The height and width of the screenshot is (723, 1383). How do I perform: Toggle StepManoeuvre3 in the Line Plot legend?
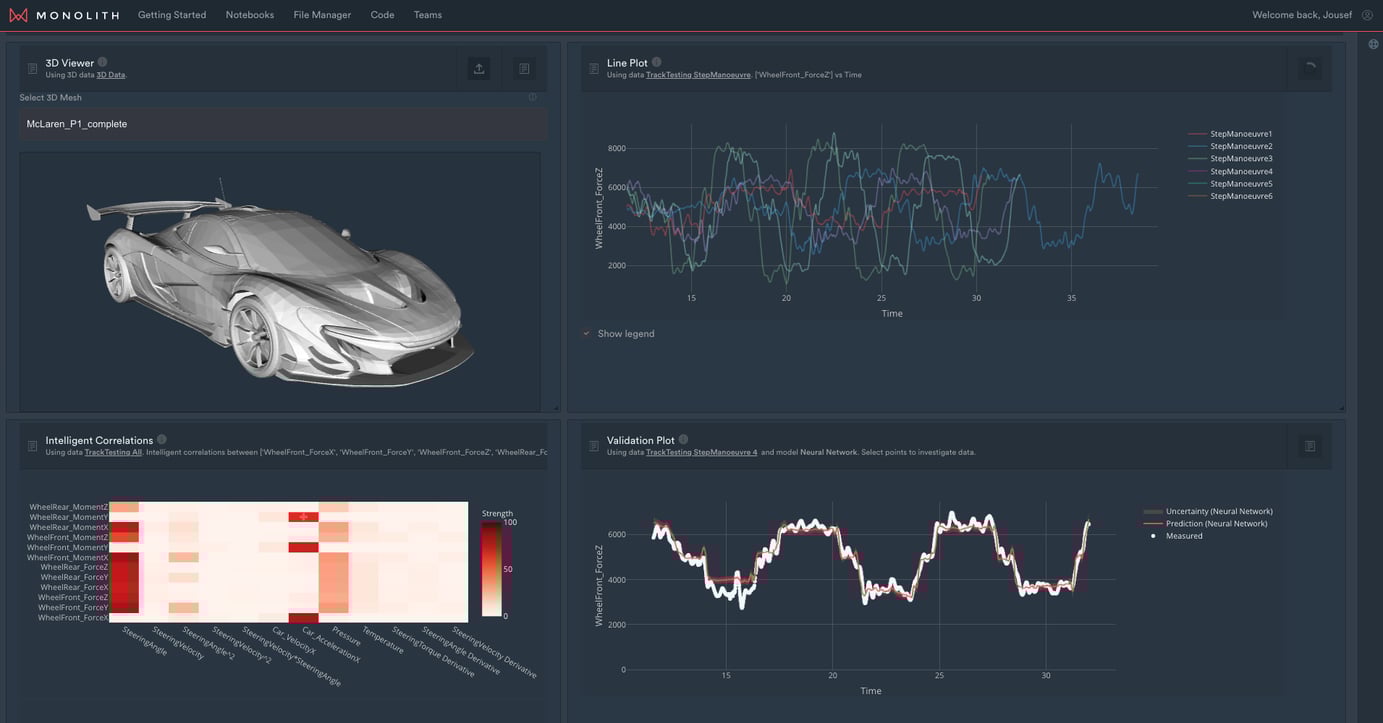1240,157
